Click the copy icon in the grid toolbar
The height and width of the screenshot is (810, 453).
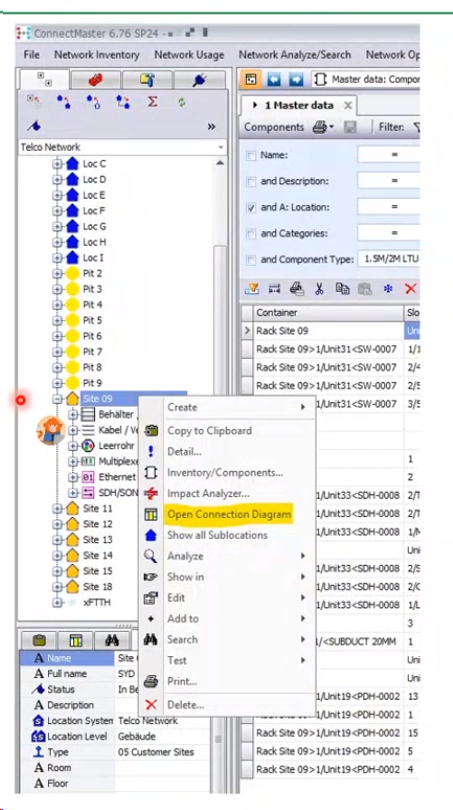[x=342, y=289]
